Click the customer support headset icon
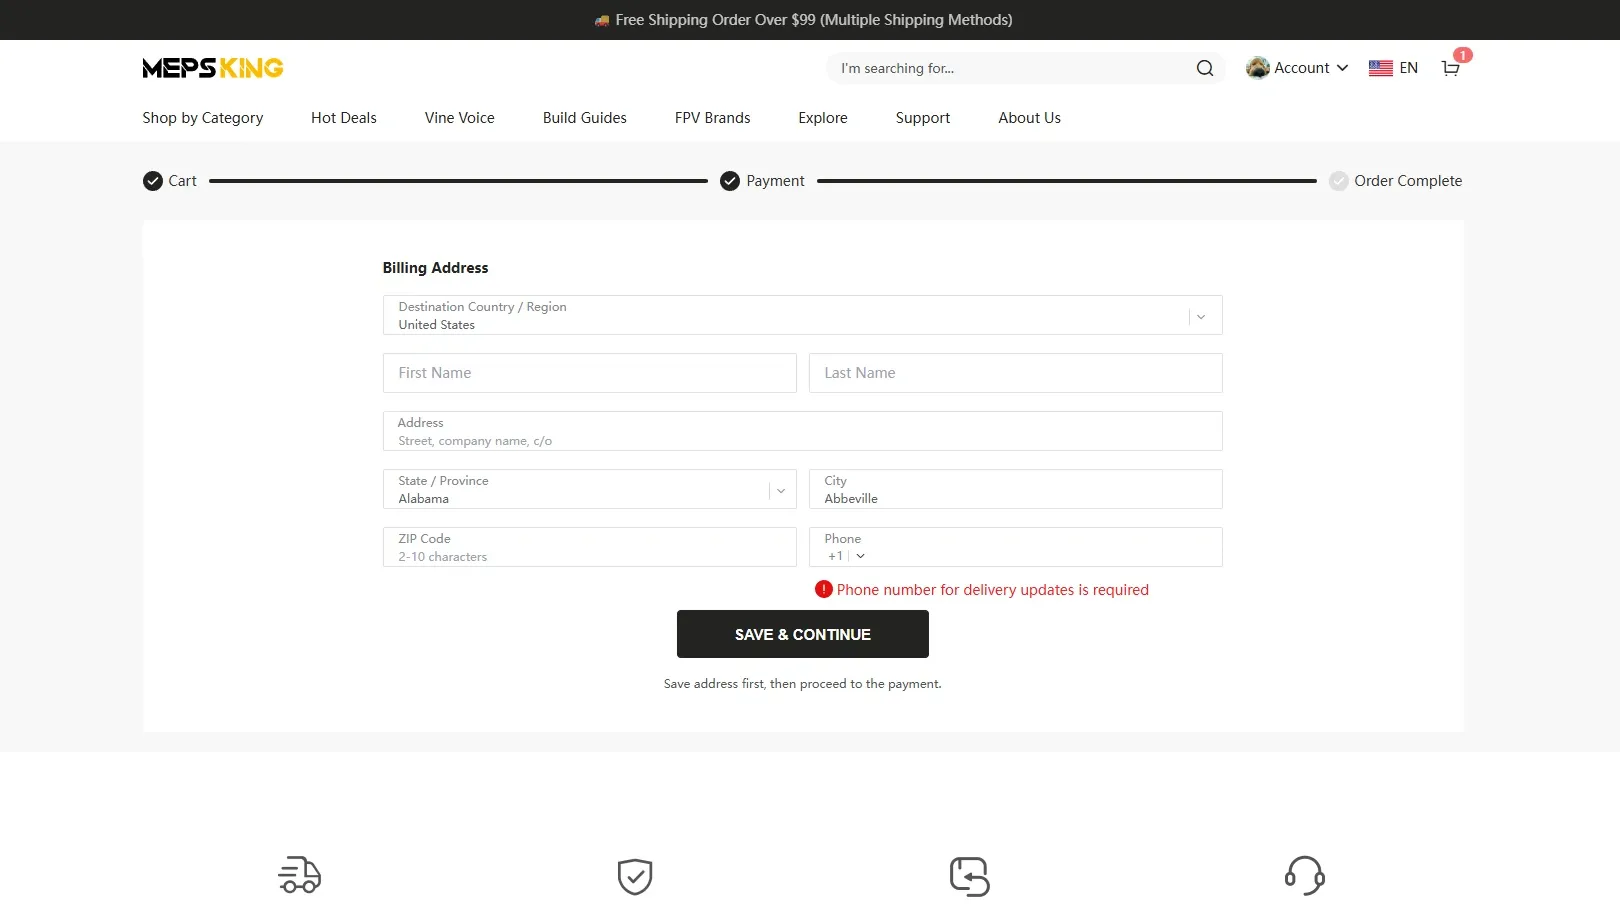Screen dimensions: 1620x911 pos(1304,875)
